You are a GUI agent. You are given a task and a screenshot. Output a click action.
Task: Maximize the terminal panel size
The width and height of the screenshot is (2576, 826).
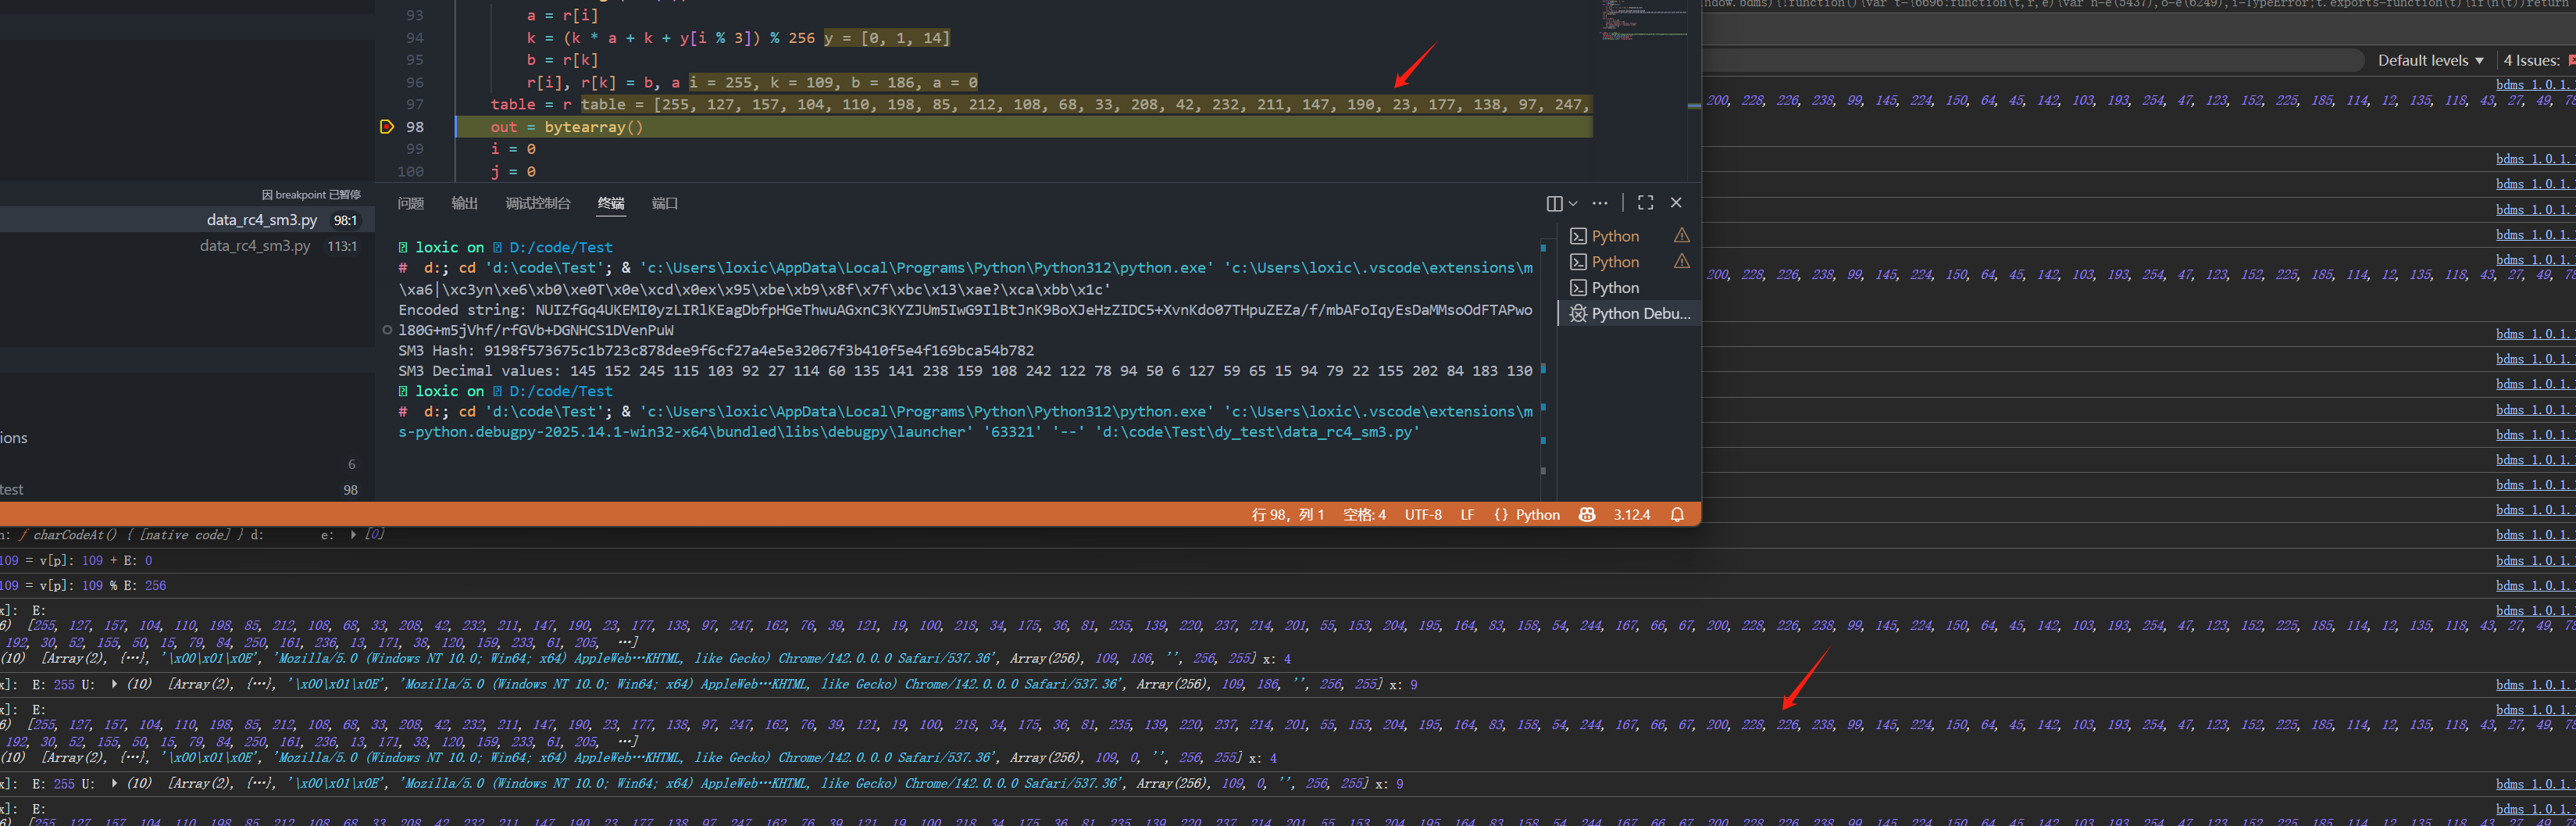coord(1645,203)
